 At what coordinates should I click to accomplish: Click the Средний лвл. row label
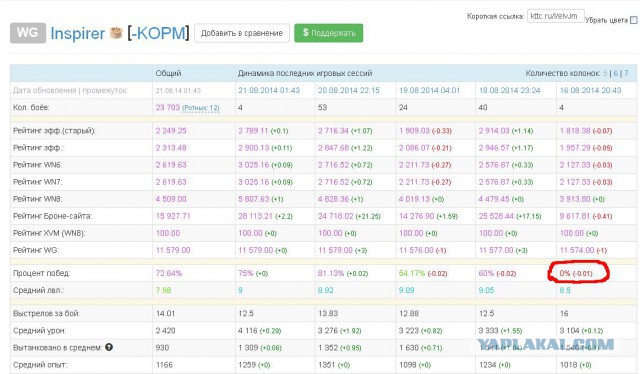point(38,290)
